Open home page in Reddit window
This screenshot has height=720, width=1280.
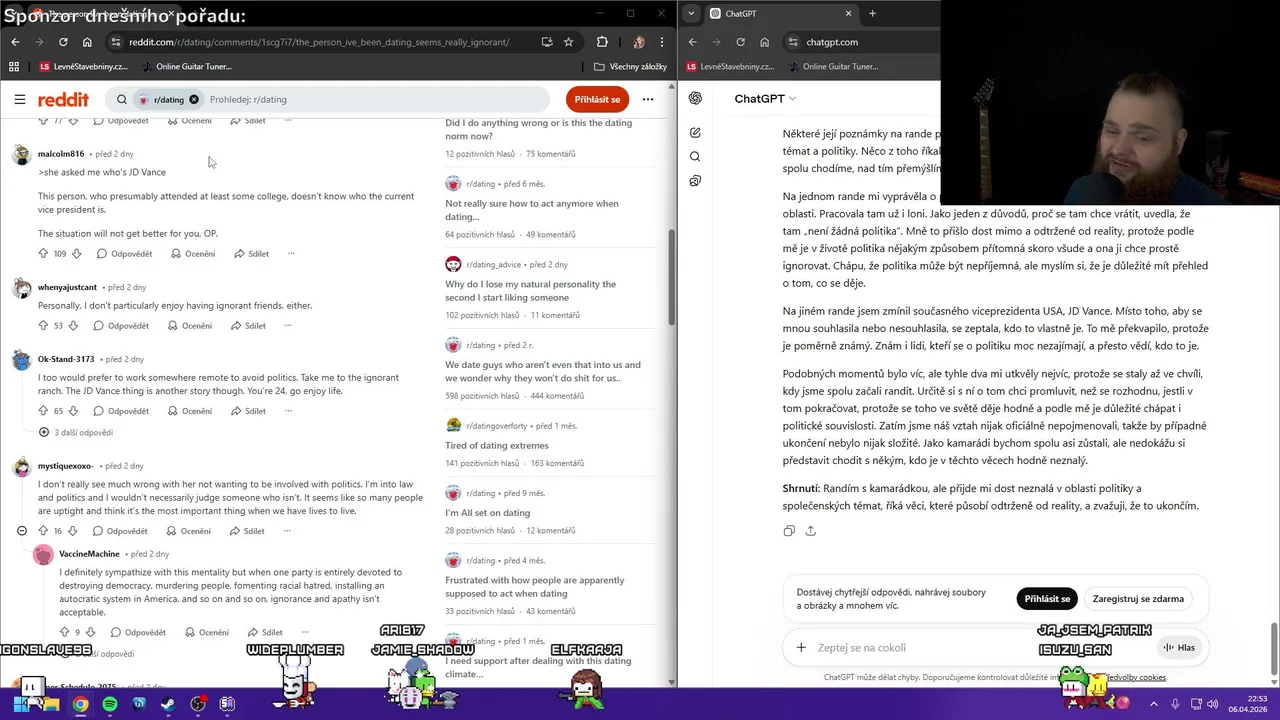pyautogui.click(x=87, y=42)
